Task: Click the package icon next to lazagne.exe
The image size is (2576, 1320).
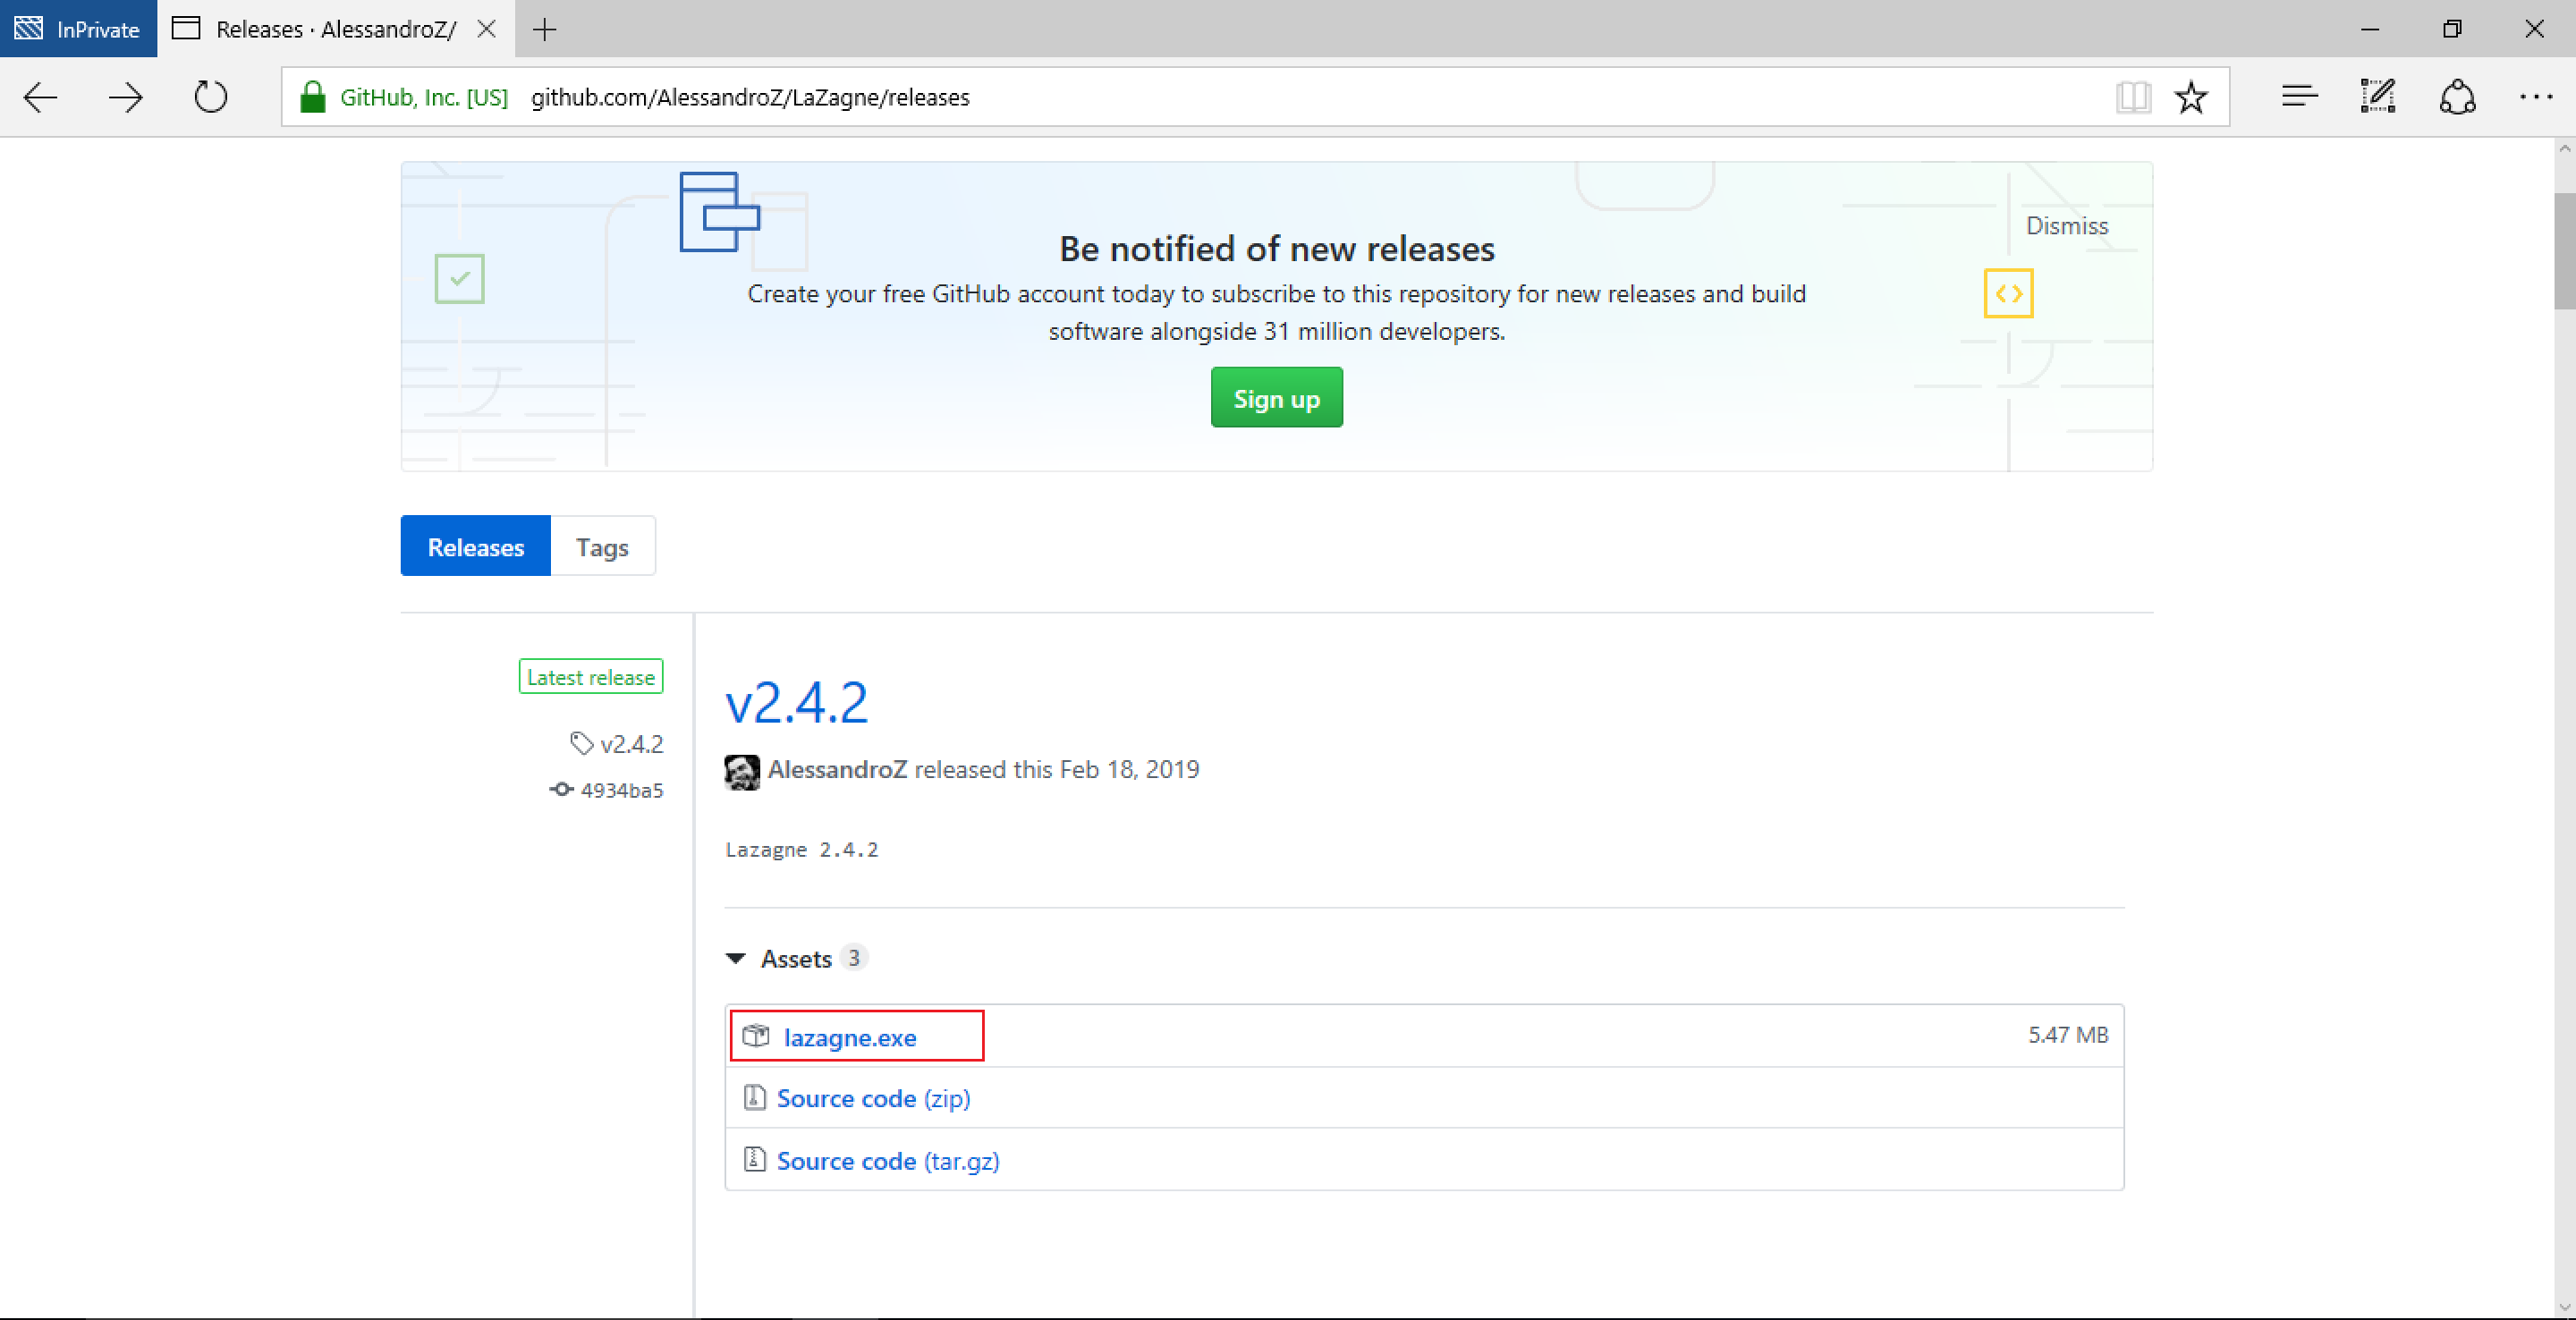Action: click(756, 1036)
